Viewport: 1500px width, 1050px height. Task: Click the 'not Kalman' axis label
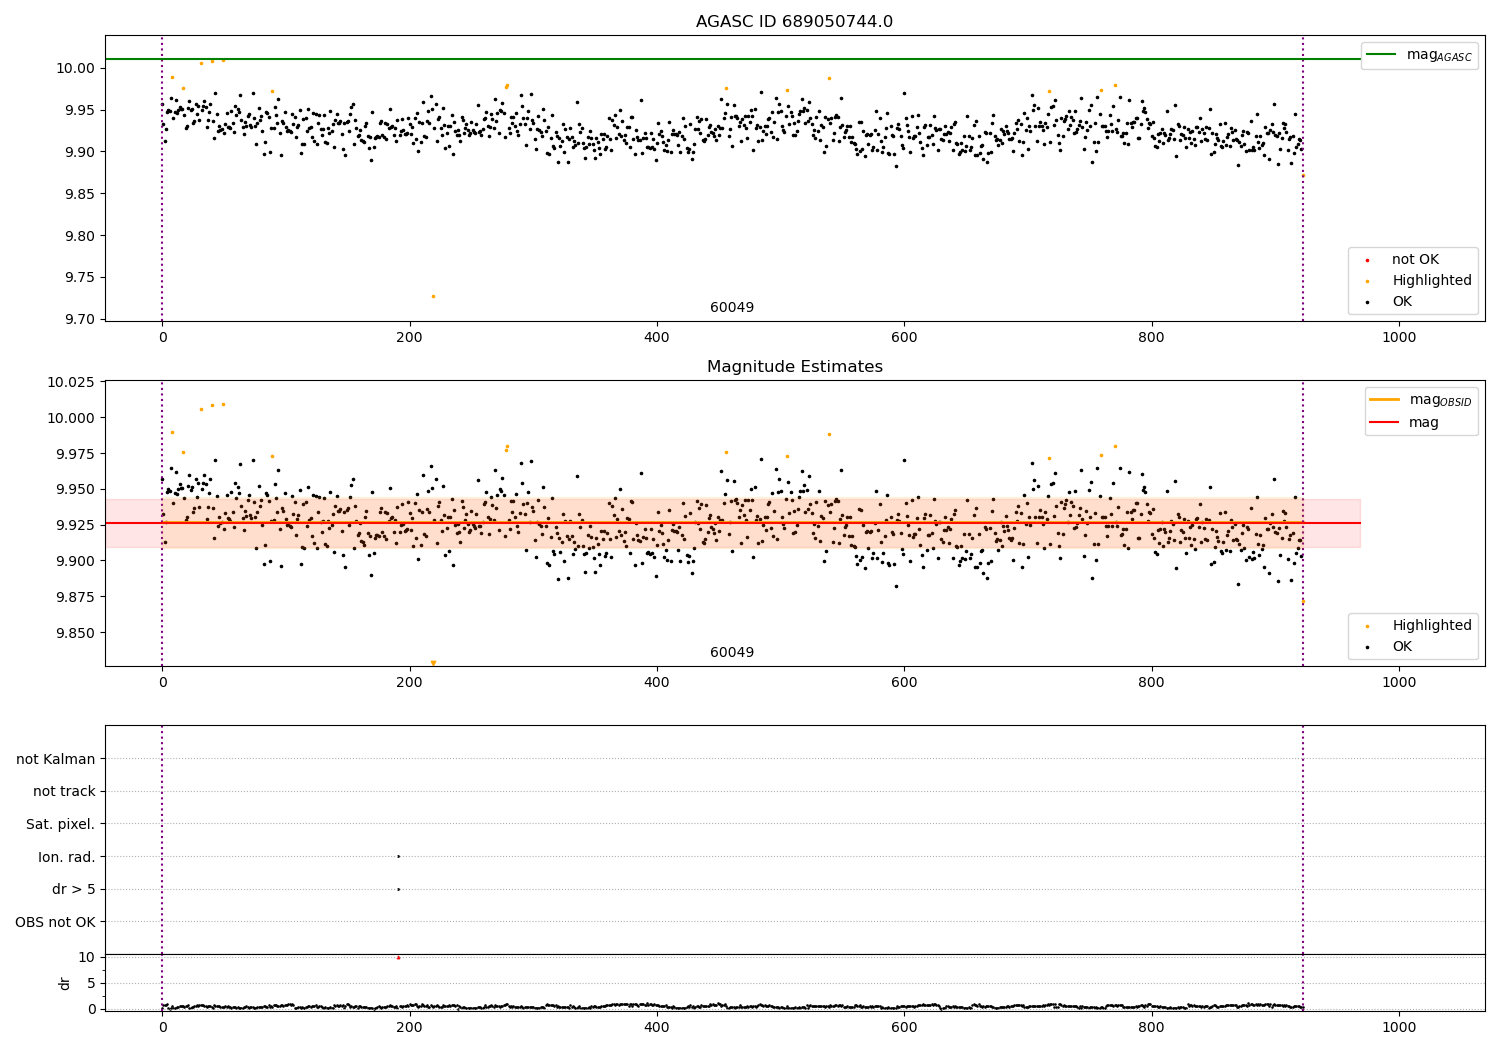(x=56, y=759)
